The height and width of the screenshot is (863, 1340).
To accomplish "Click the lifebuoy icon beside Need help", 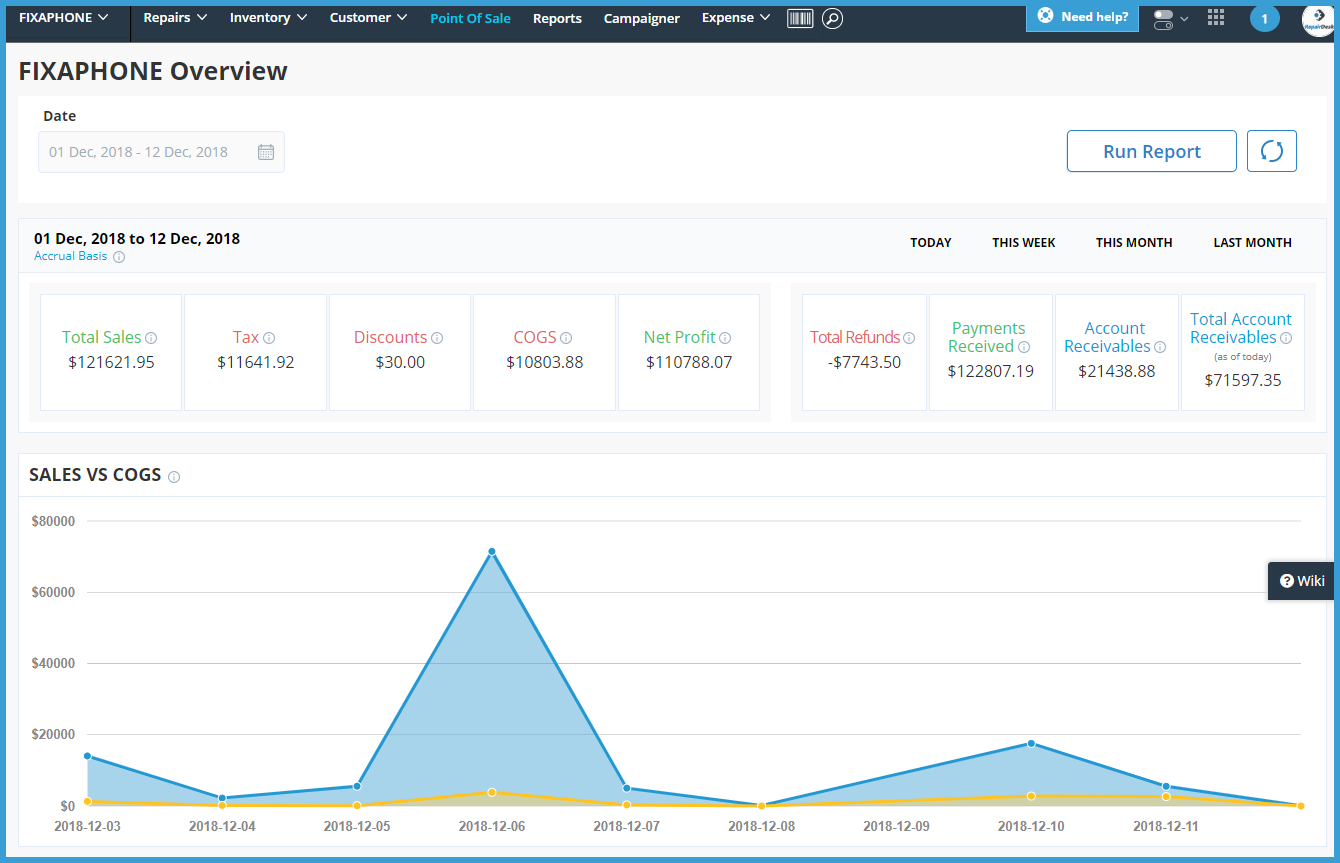I will [x=1045, y=16].
